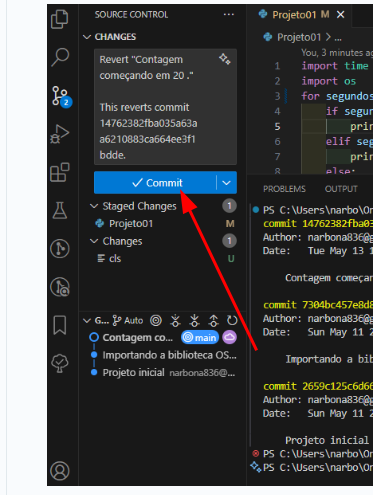Open the Bookmarks view in activity bar
The image size is (373, 495).
pyautogui.click(x=60, y=325)
